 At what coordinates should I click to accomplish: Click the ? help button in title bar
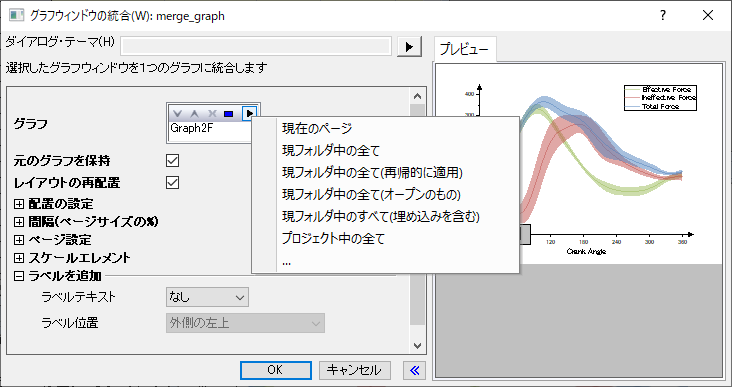coord(663,15)
